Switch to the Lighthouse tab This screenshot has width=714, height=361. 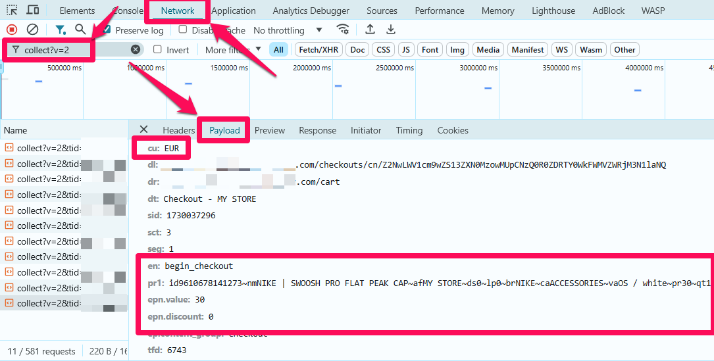pyautogui.click(x=553, y=10)
